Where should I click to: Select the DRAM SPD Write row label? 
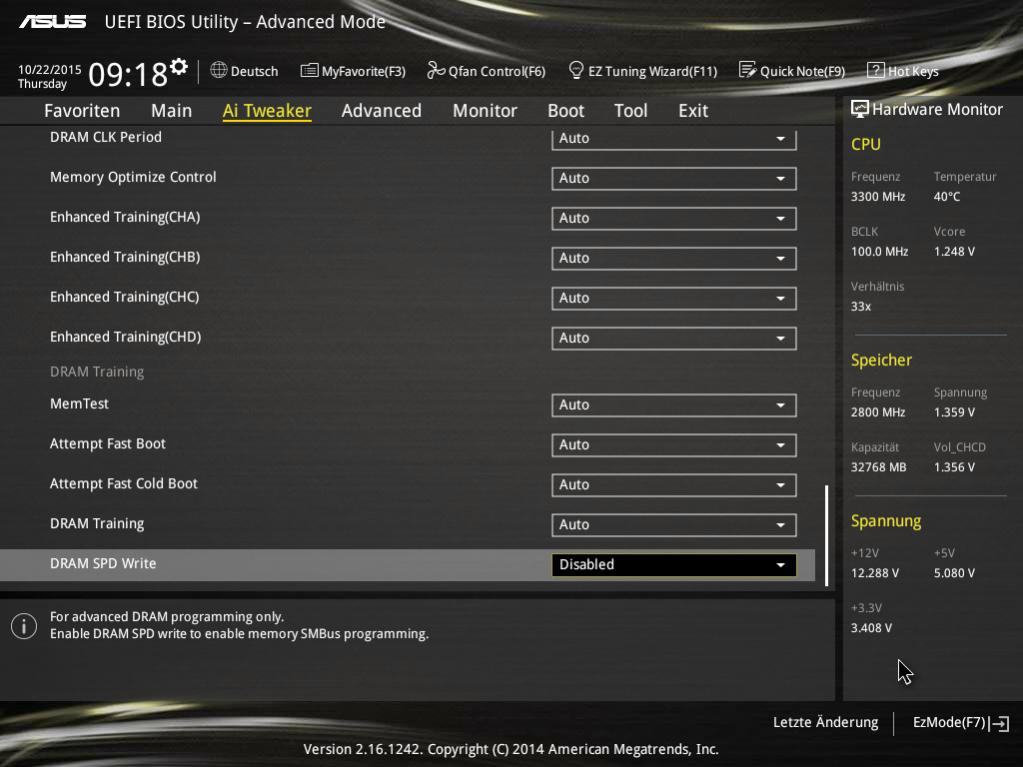(x=103, y=564)
